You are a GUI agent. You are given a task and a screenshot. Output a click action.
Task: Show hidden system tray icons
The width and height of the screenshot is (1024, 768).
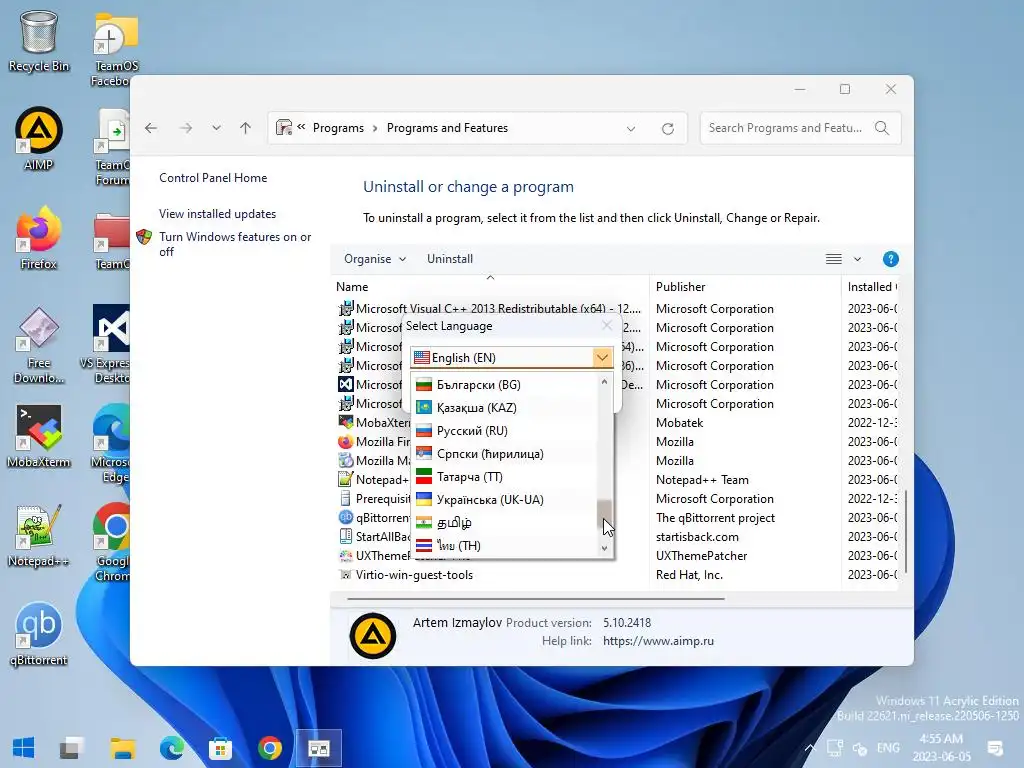[x=809, y=748]
